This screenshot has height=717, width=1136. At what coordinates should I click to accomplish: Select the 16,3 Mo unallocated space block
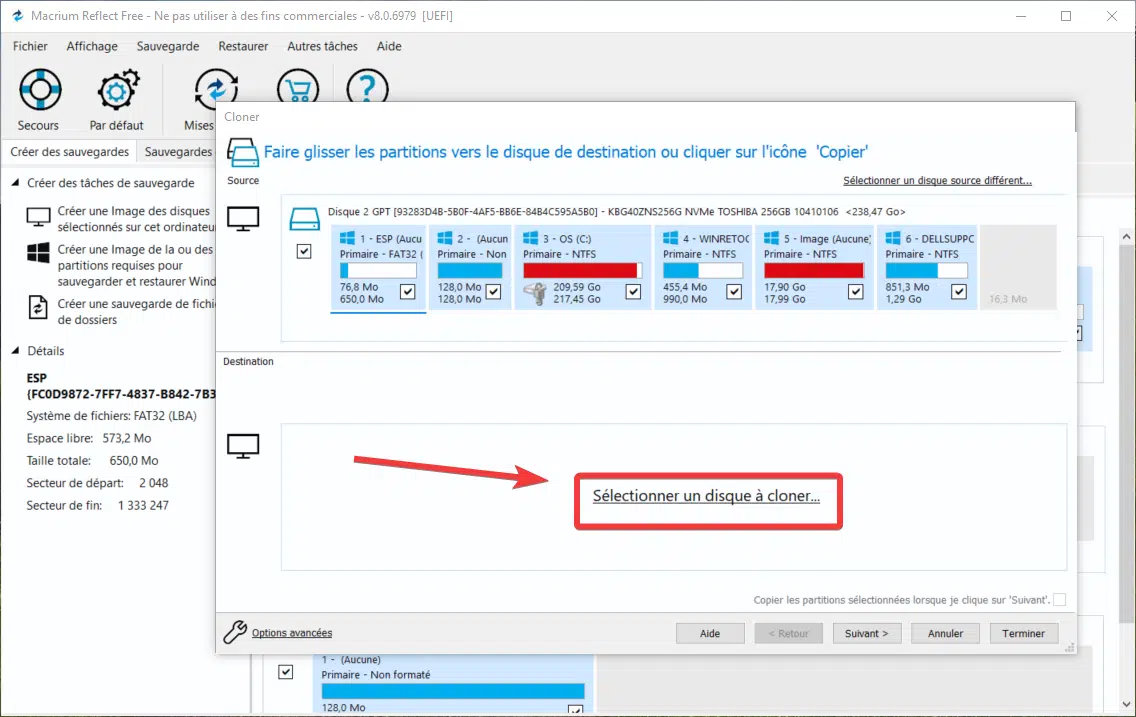tap(1018, 267)
